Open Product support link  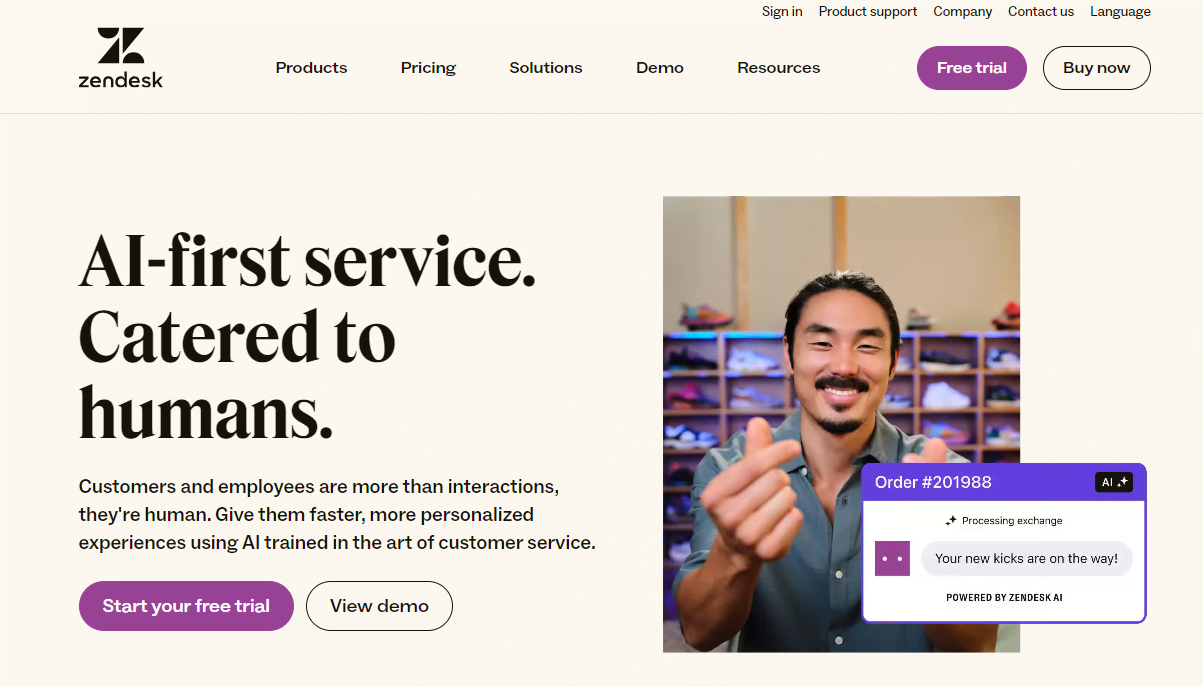[x=867, y=12]
